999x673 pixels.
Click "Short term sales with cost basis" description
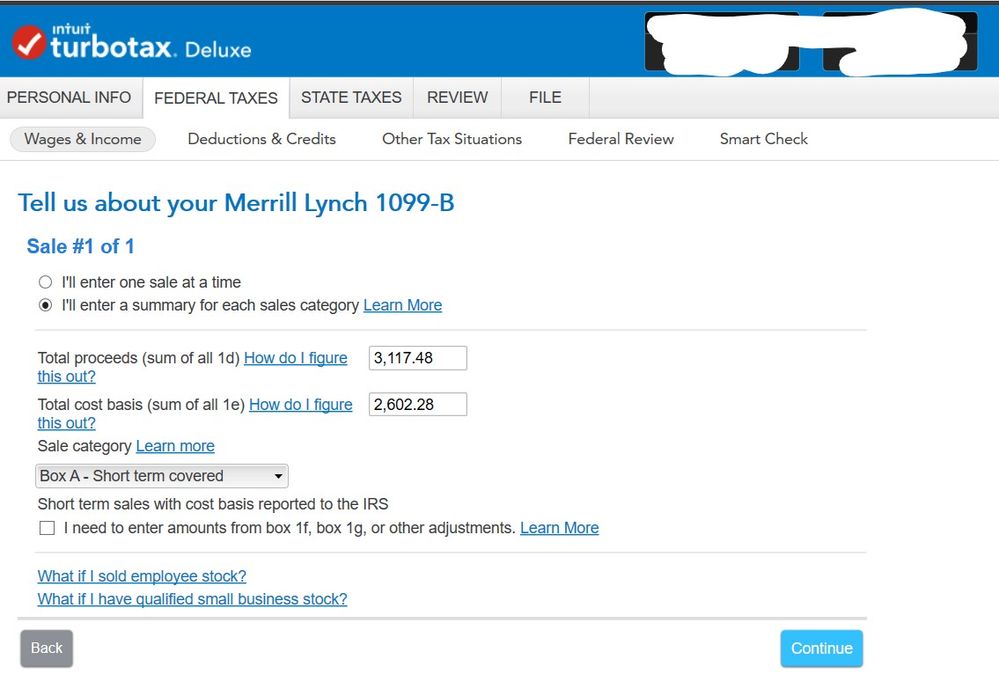click(x=213, y=504)
